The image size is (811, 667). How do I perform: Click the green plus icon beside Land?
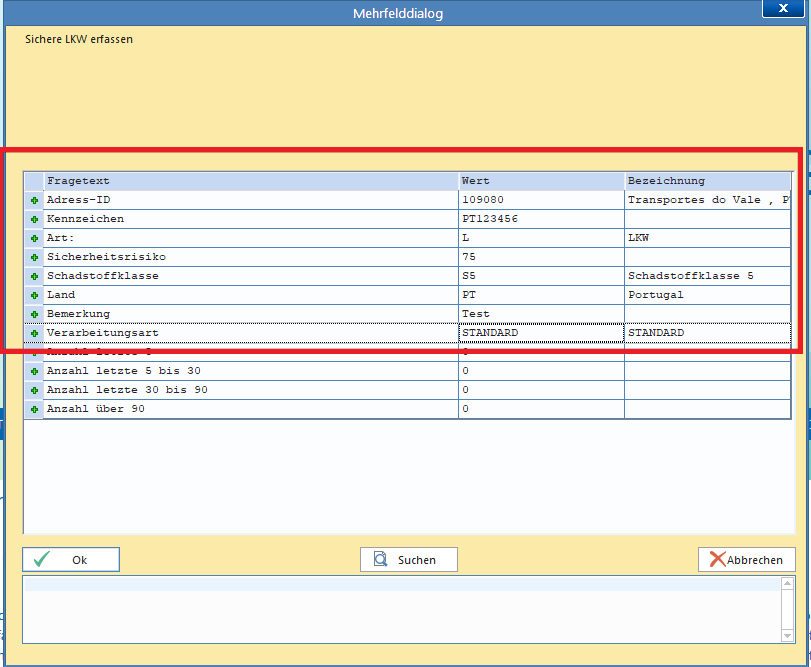click(x=35, y=295)
